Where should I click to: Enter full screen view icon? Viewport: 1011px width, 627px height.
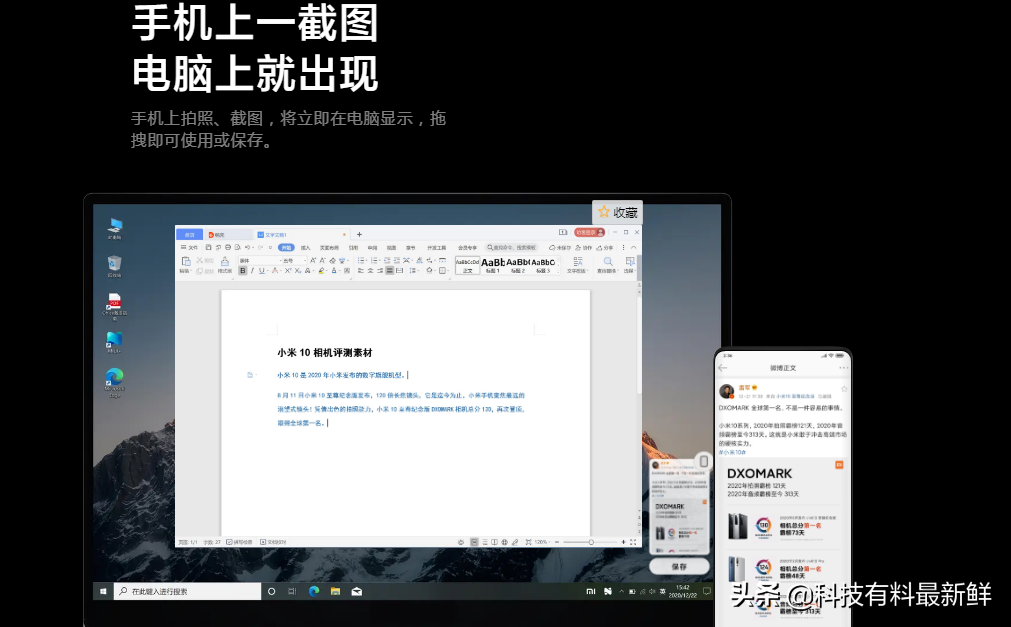pyautogui.click(x=633, y=542)
